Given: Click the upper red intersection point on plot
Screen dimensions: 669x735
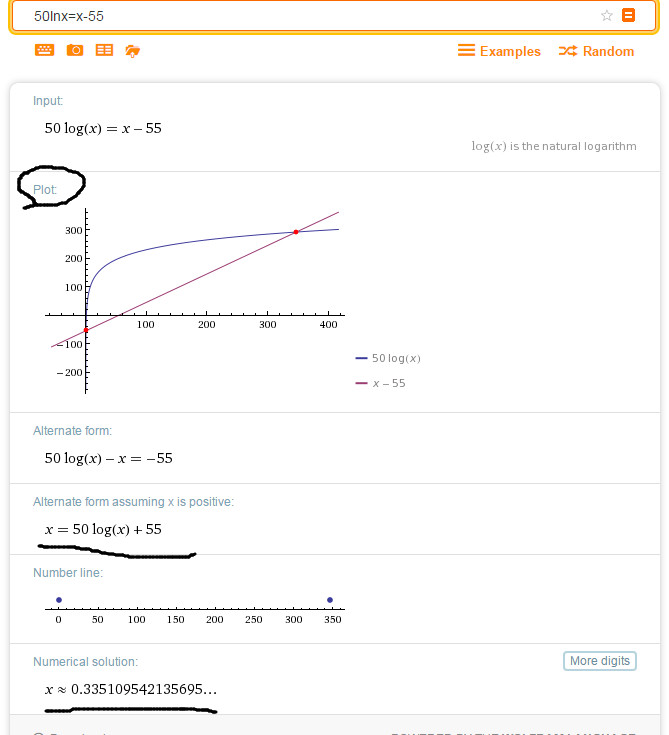Looking at the screenshot, I should [296, 232].
